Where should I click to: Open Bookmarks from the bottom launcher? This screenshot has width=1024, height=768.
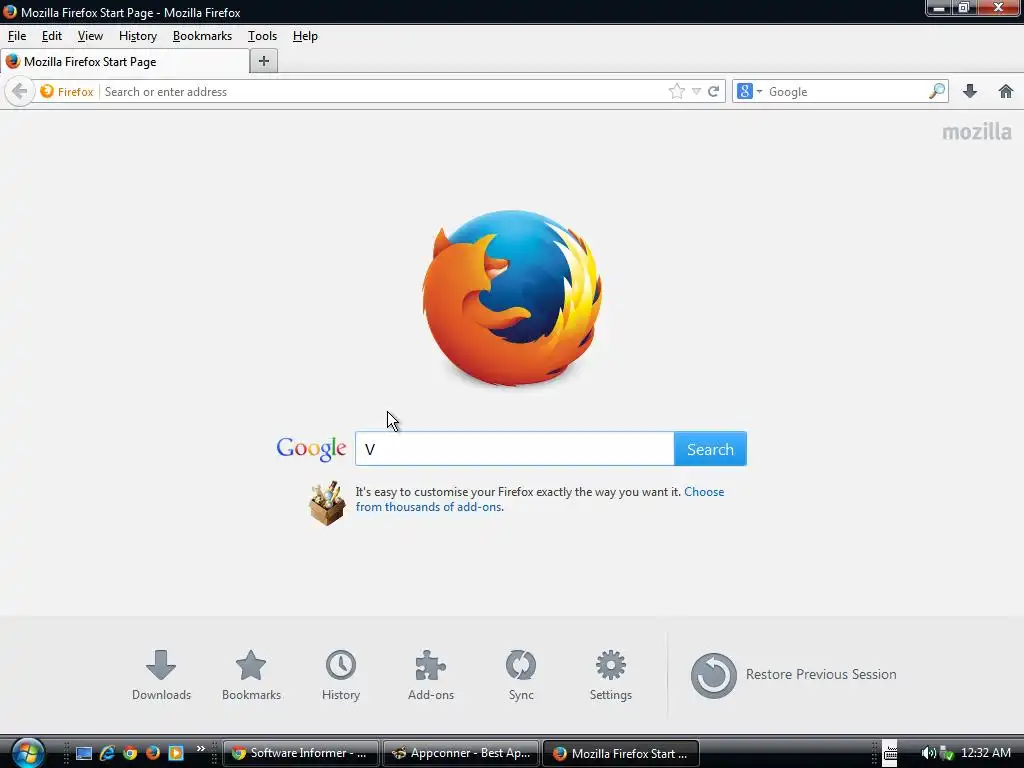click(251, 675)
